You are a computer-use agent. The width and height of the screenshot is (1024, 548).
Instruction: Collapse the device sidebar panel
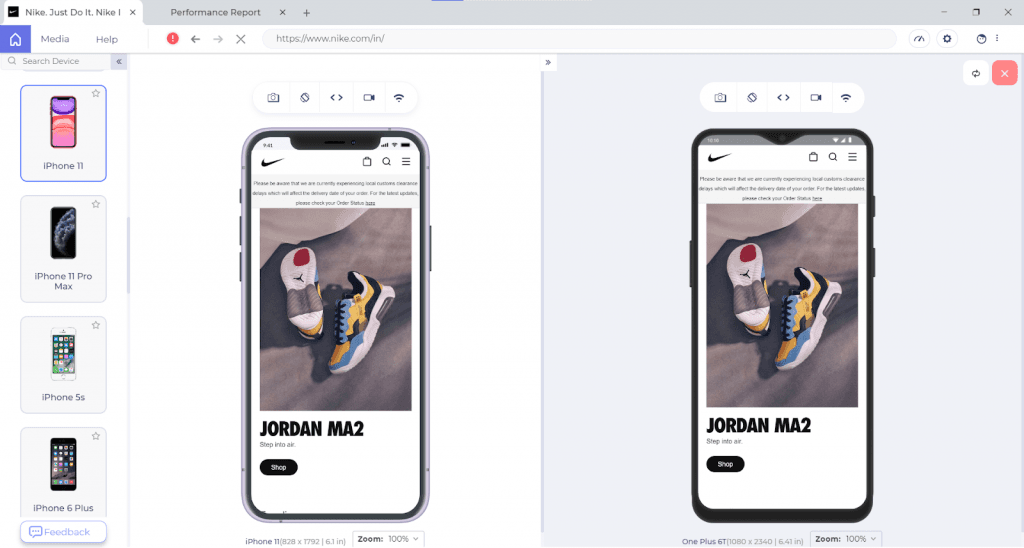coord(118,62)
